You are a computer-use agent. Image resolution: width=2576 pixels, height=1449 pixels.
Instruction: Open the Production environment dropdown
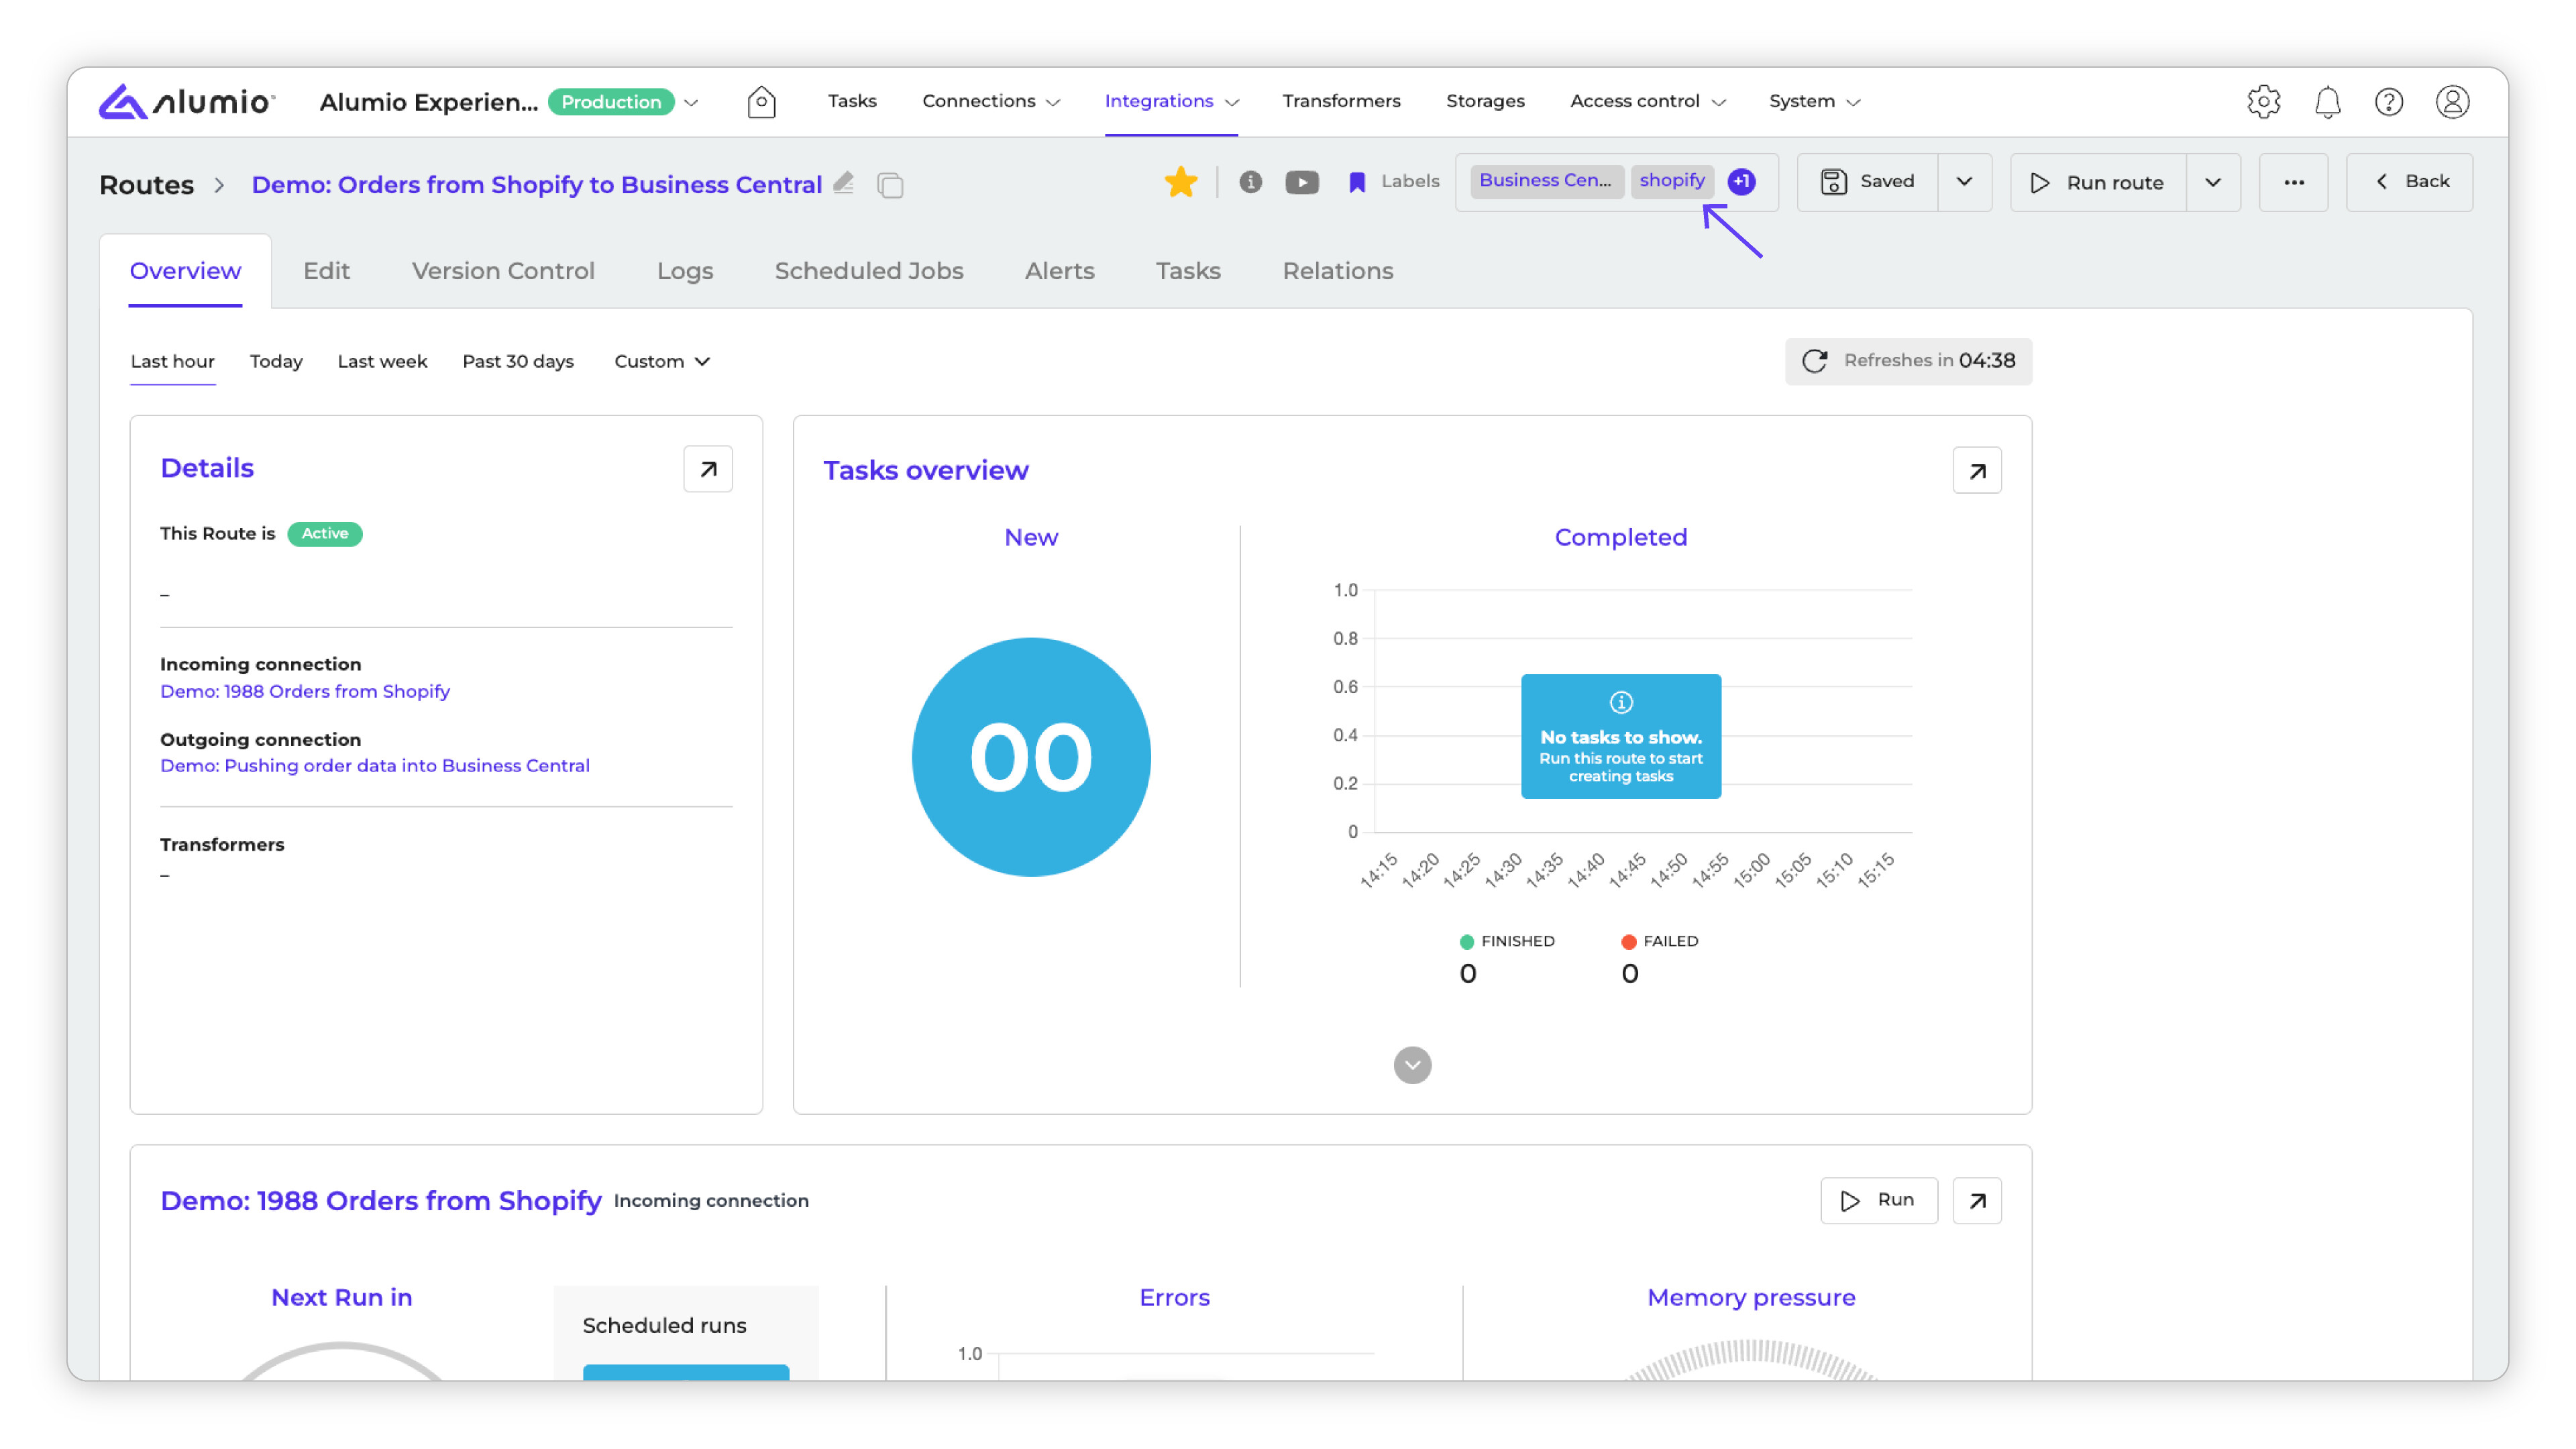click(691, 102)
